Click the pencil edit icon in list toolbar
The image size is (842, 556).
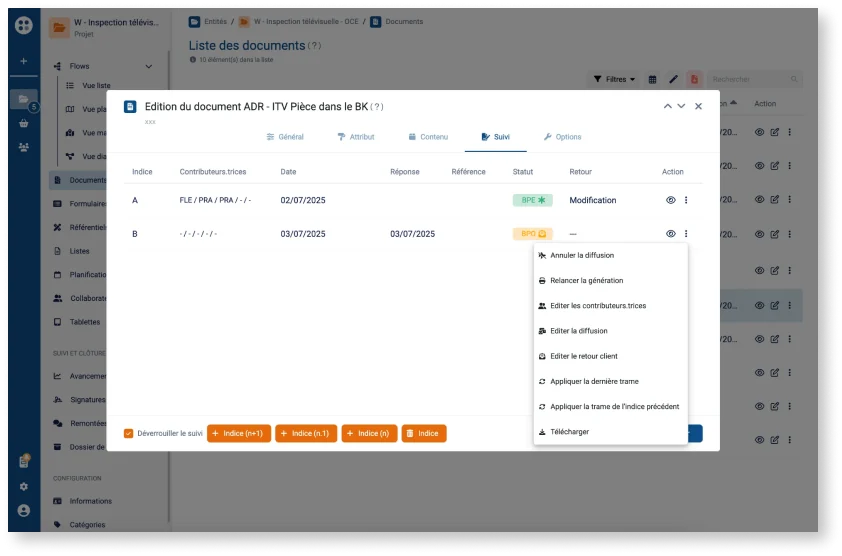click(673, 80)
